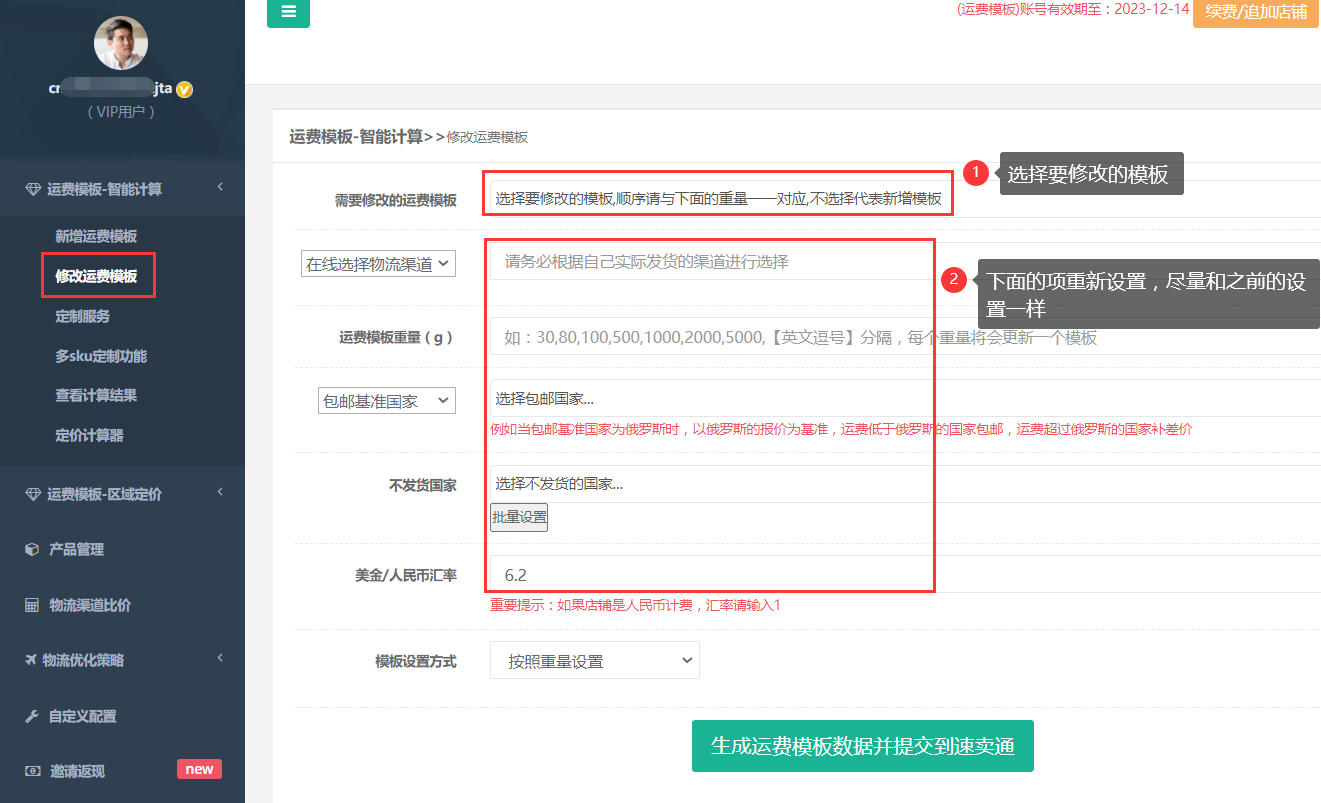Click 运费模板-智能计算 breadcrumb text
The width and height of the screenshot is (1321, 803).
click(356, 137)
